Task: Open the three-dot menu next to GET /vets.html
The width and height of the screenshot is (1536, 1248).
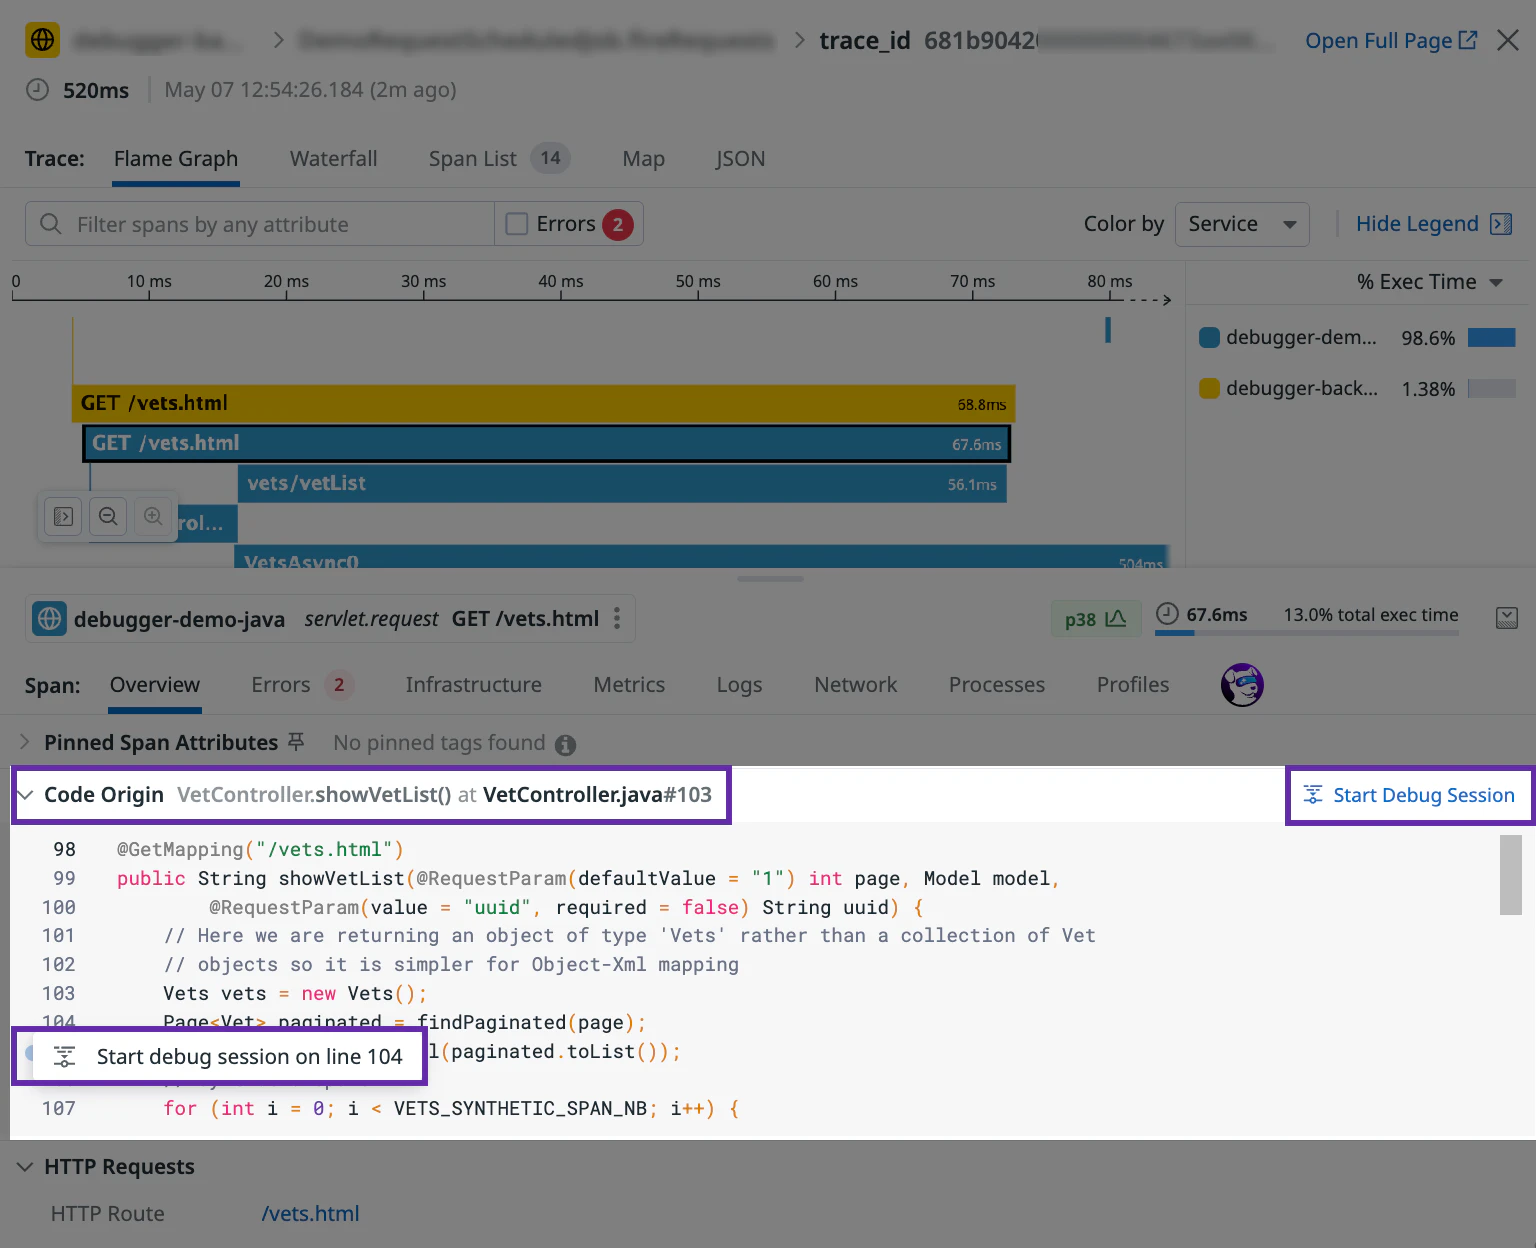Action: (x=616, y=618)
